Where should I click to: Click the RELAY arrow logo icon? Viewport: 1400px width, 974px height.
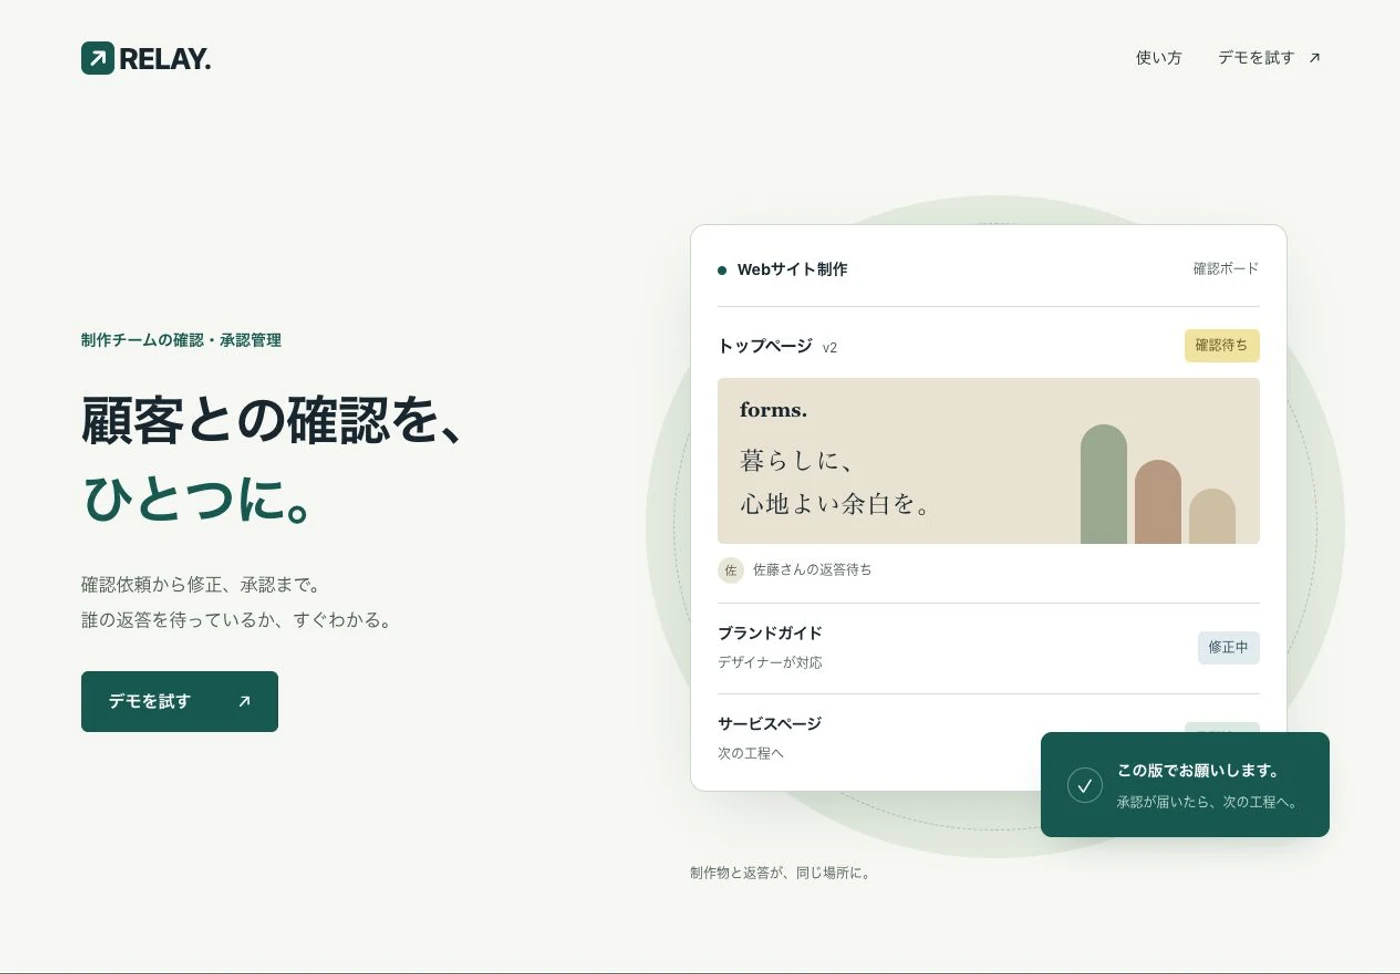(x=97, y=58)
